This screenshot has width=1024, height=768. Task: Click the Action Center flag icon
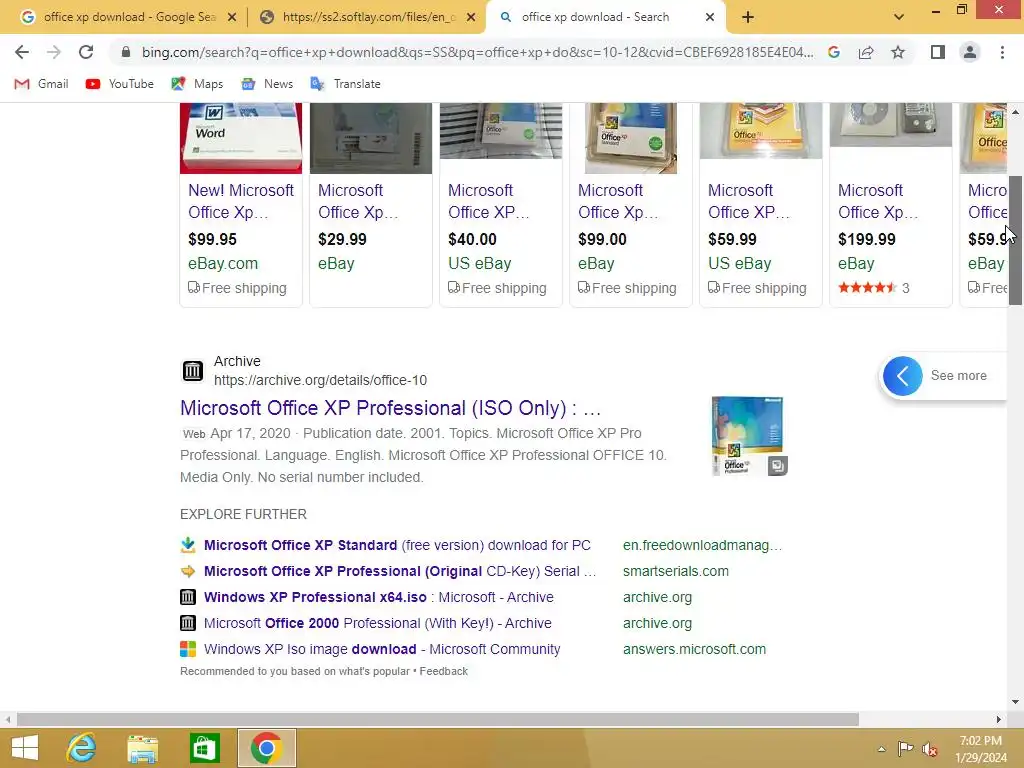(905, 749)
